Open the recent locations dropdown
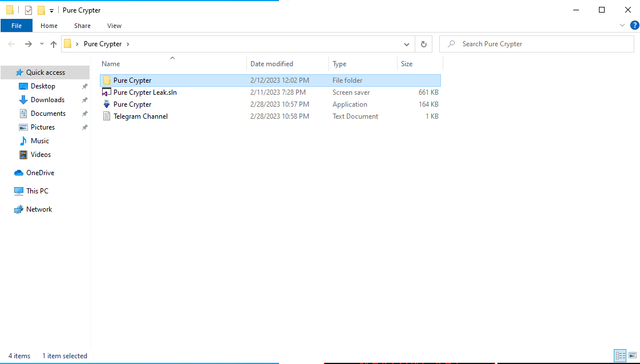 click(42, 44)
